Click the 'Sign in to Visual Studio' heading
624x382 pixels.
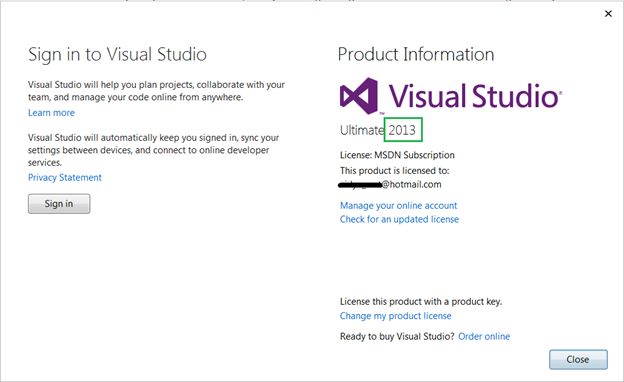click(117, 55)
